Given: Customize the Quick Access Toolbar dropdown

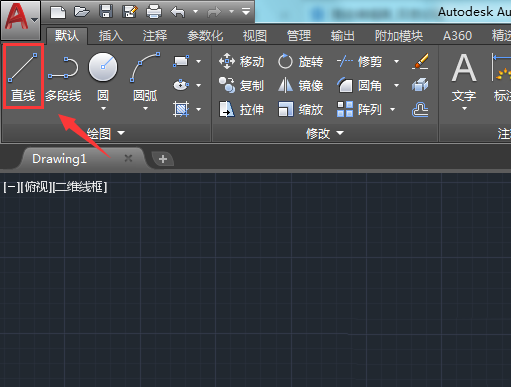Looking at the screenshot, I should [246, 12].
